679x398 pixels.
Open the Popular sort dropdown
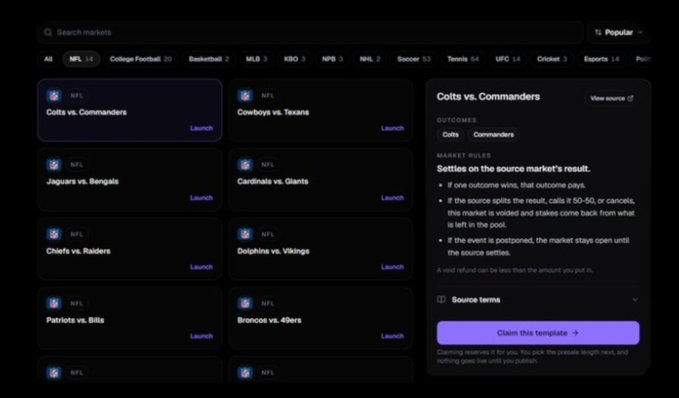618,32
